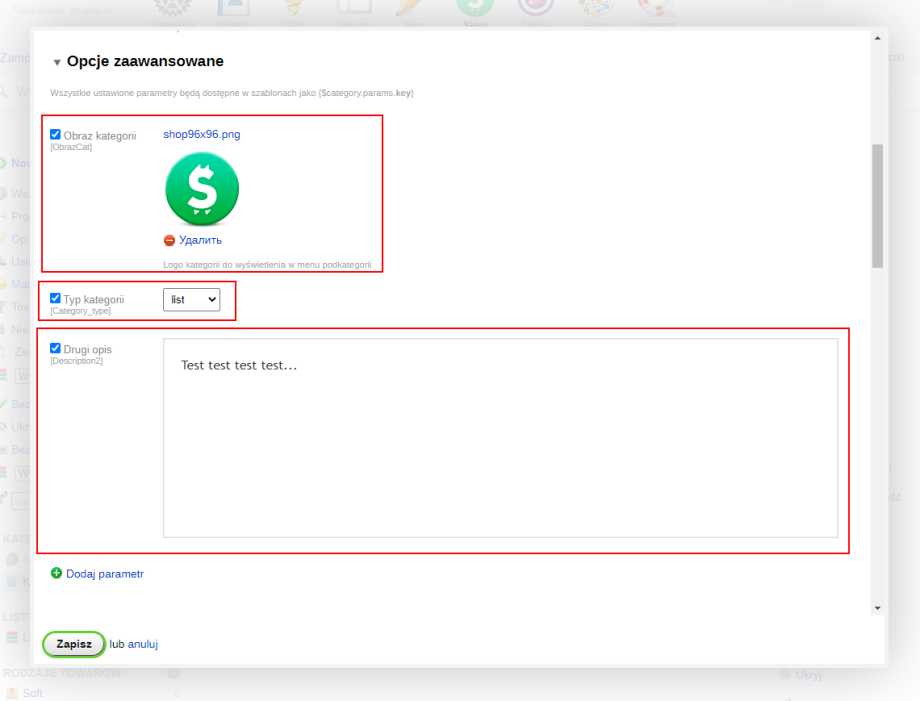The width and height of the screenshot is (920, 701).
Task: Click the anuluj link to cancel
Action: 143,644
